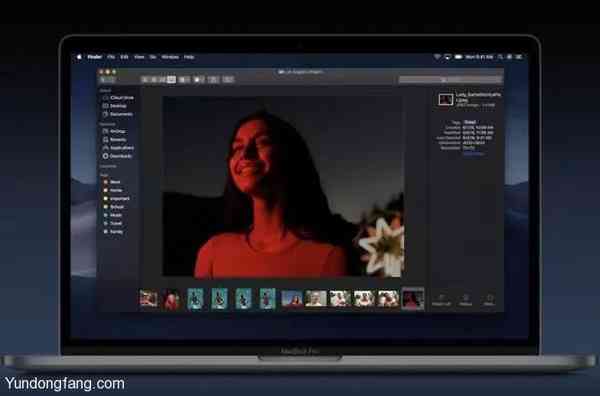
Task: Click the file icon in the preview pane
Action: [445, 99]
